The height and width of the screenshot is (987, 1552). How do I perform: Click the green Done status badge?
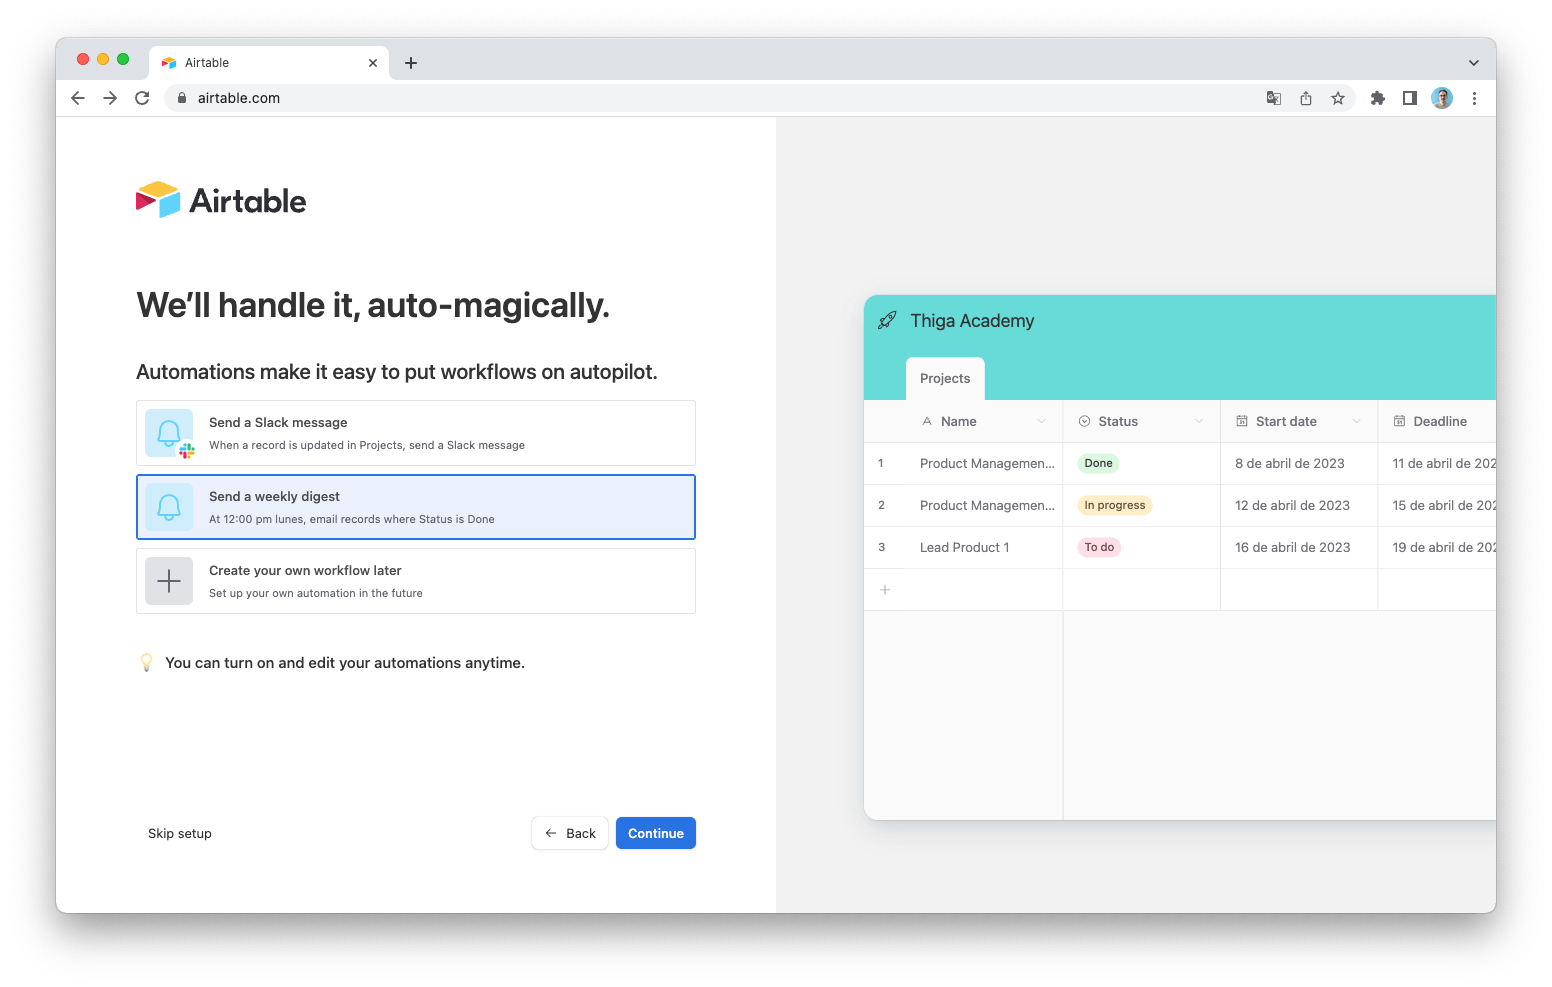click(x=1098, y=463)
